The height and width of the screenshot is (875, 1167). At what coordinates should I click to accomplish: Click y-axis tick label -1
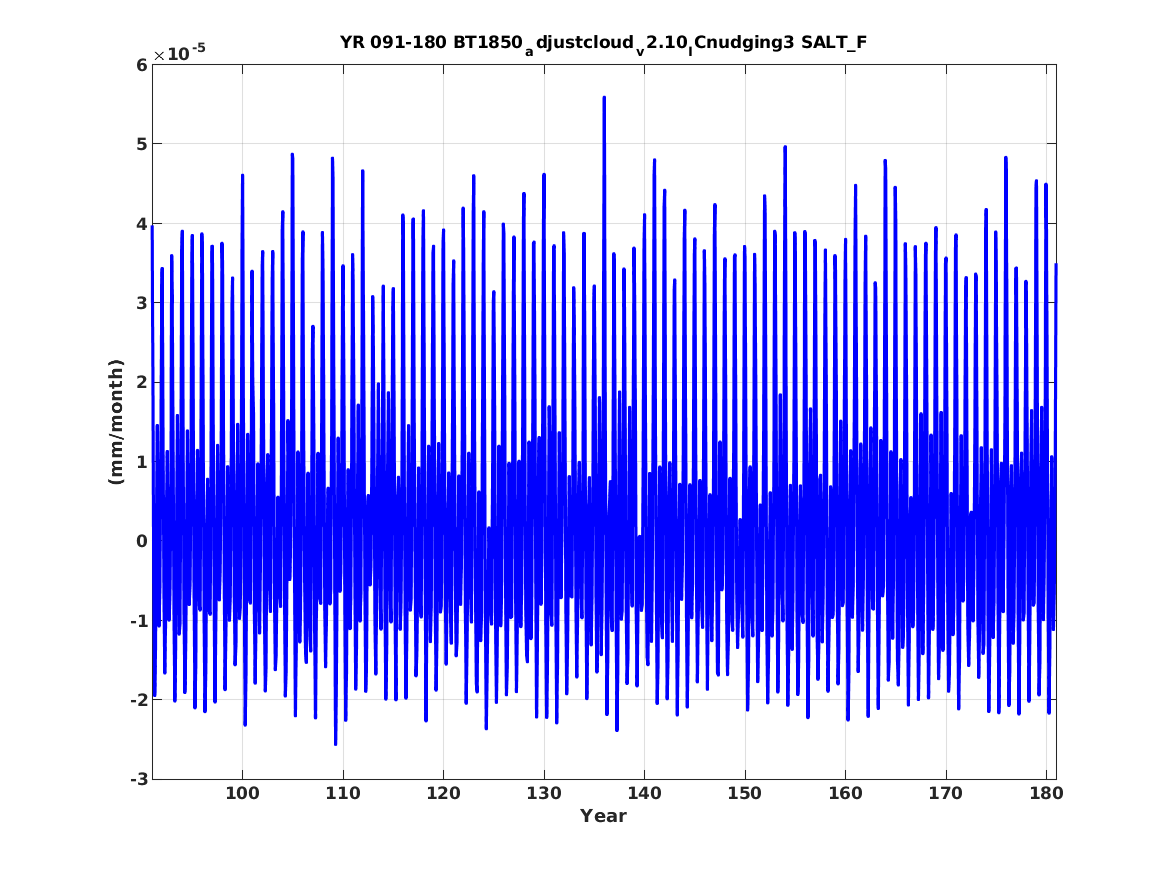point(139,621)
